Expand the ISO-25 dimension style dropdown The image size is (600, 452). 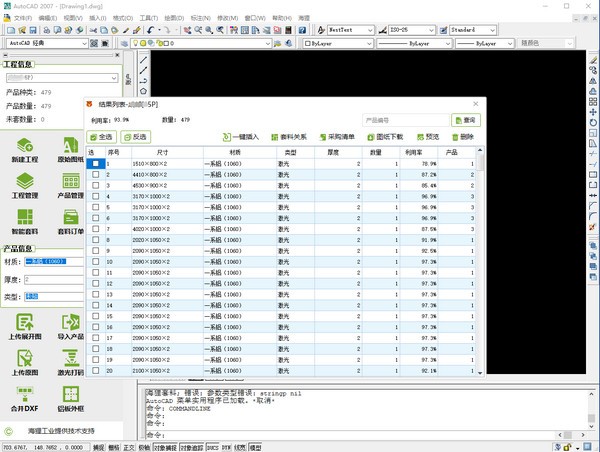(x=421, y=31)
